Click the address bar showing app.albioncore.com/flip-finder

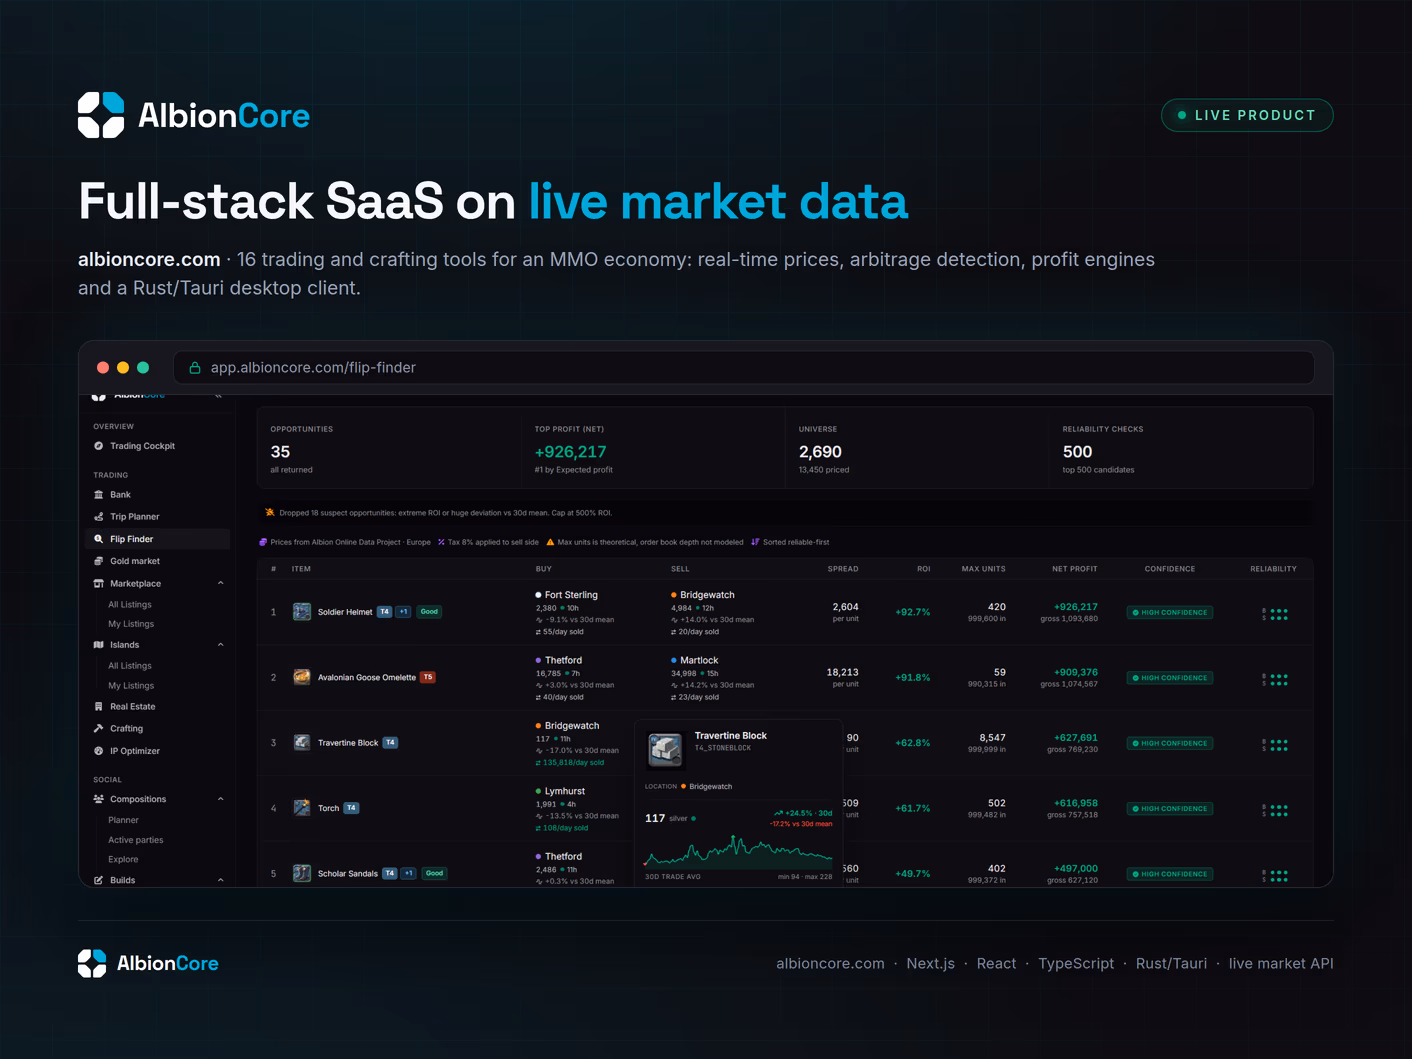point(744,368)
